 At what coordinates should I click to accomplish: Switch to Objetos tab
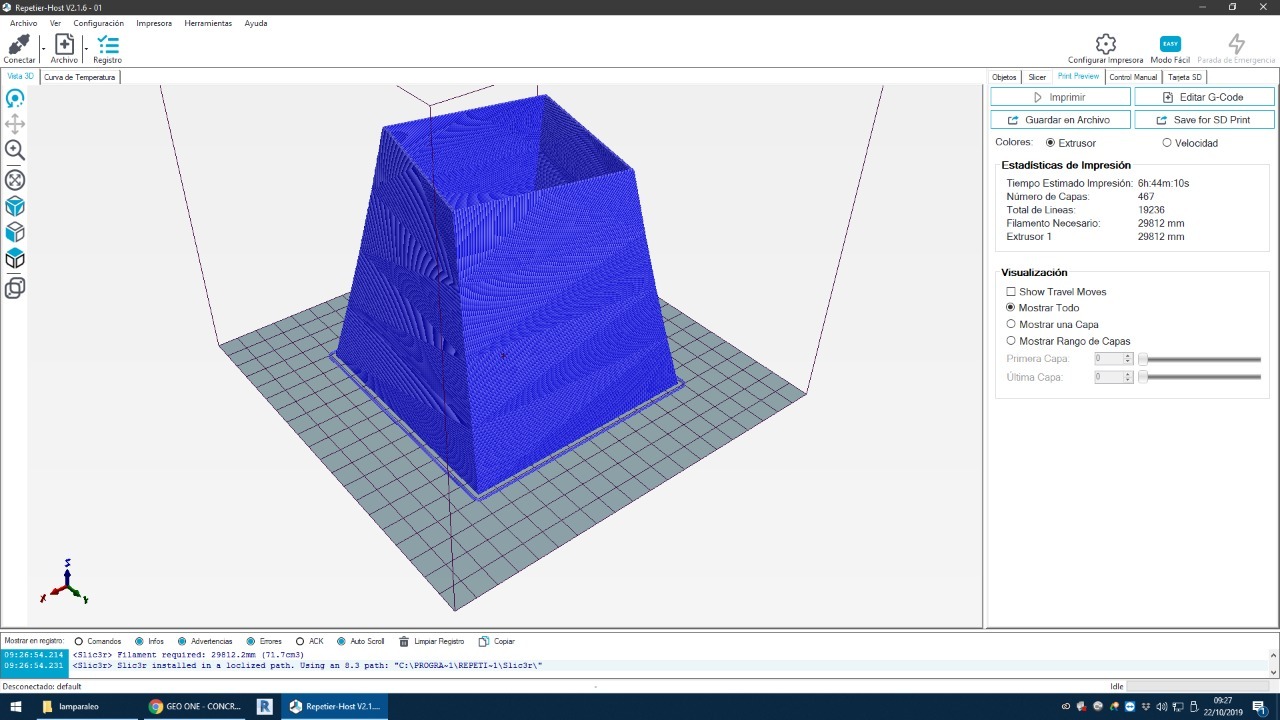(x=1004, y=77)
